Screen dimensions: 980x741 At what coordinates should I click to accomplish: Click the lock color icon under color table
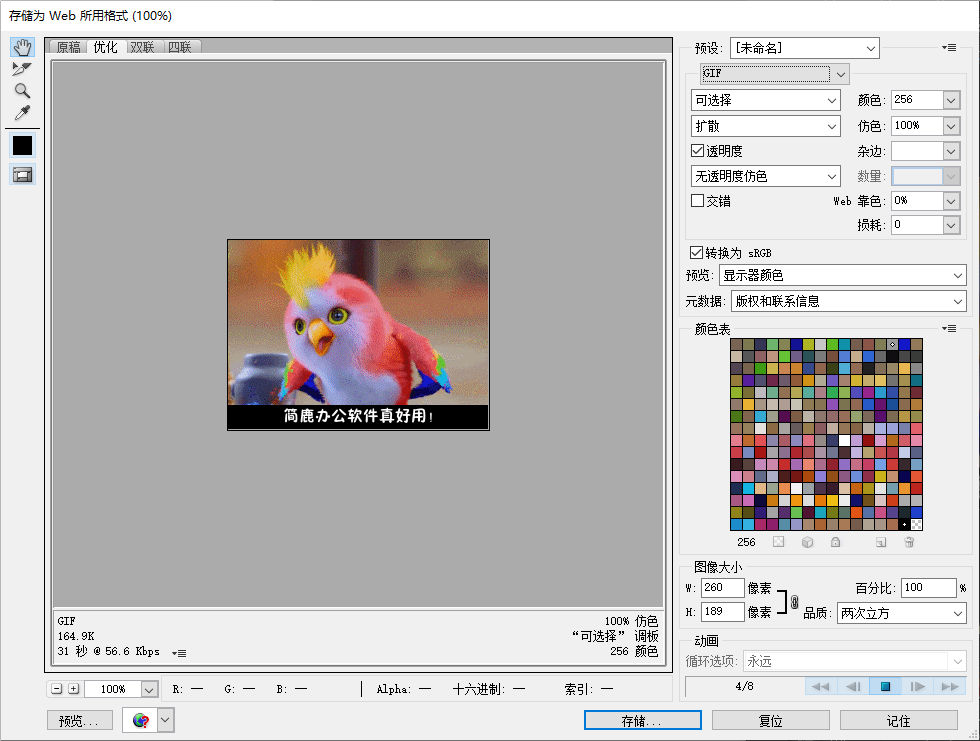835,542
